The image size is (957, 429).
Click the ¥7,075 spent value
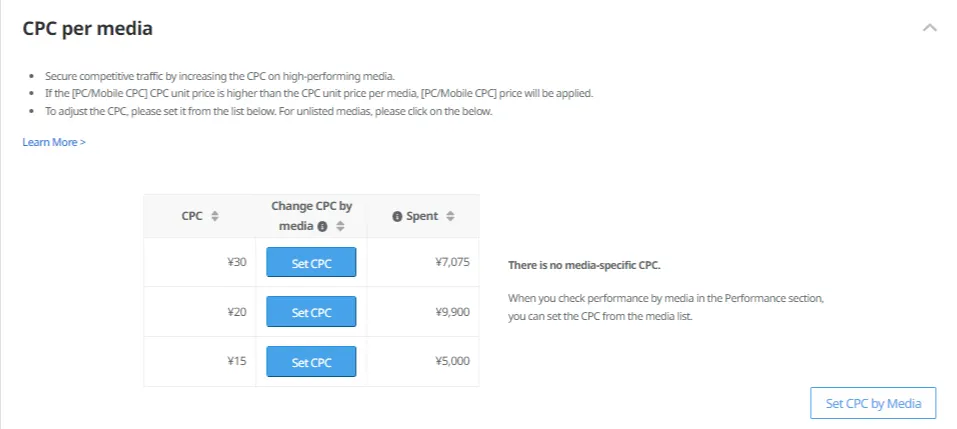452,263
